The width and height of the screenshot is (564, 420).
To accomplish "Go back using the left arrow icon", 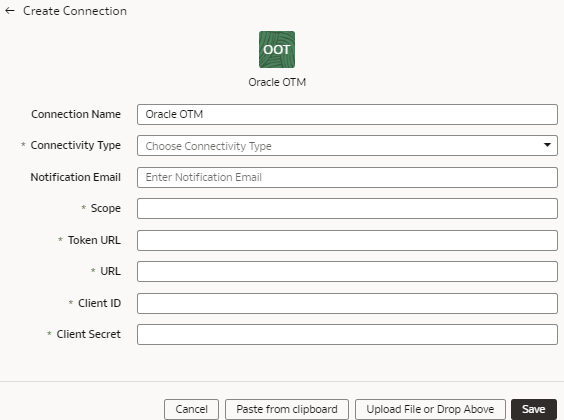I will (10, 11).
